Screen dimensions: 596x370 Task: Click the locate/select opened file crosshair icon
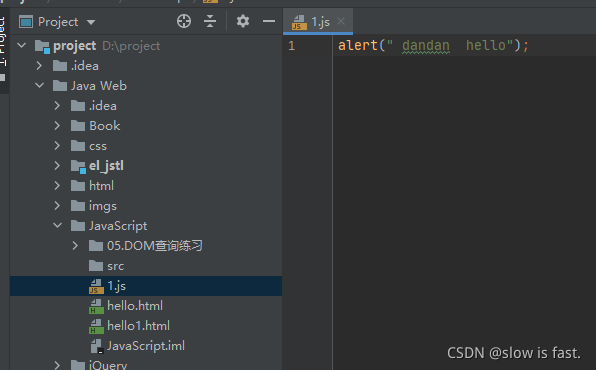pos(184,21)
